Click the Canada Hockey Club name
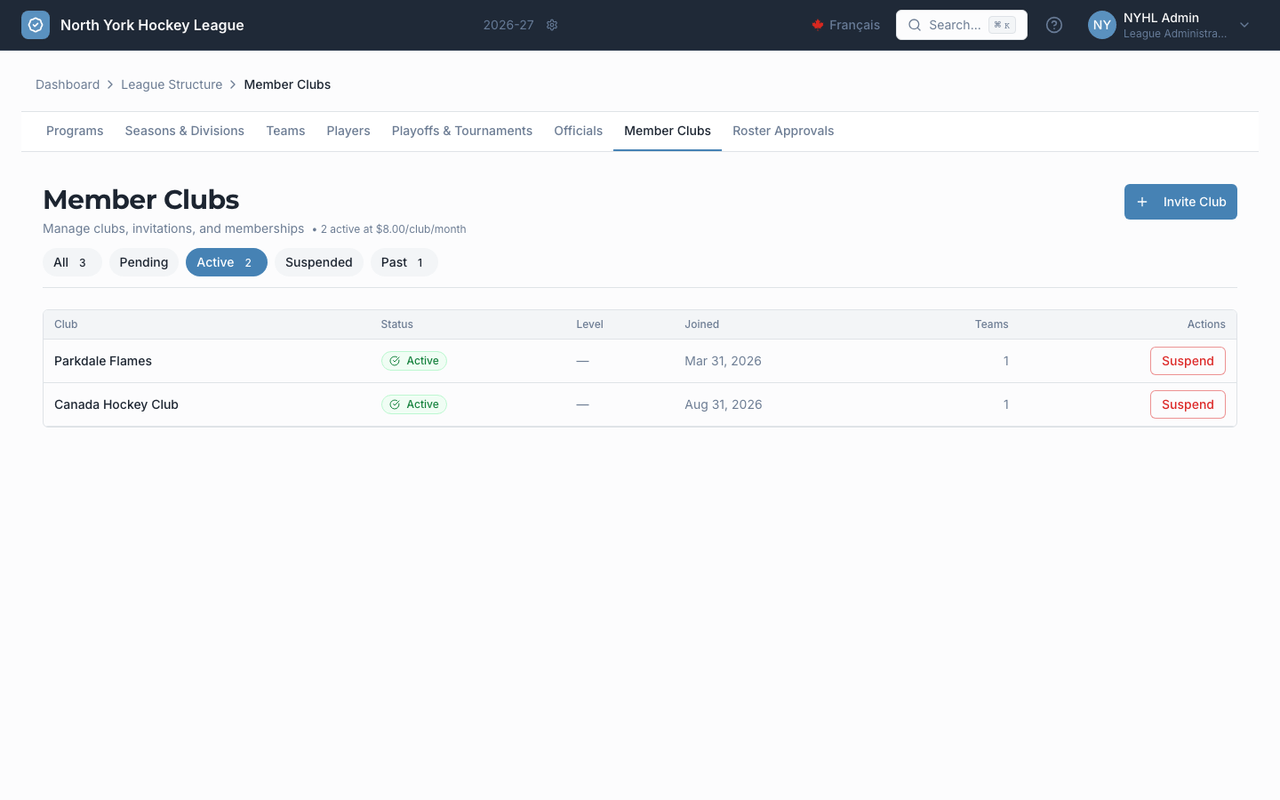The image size is (1280, 800). [116, 405]
